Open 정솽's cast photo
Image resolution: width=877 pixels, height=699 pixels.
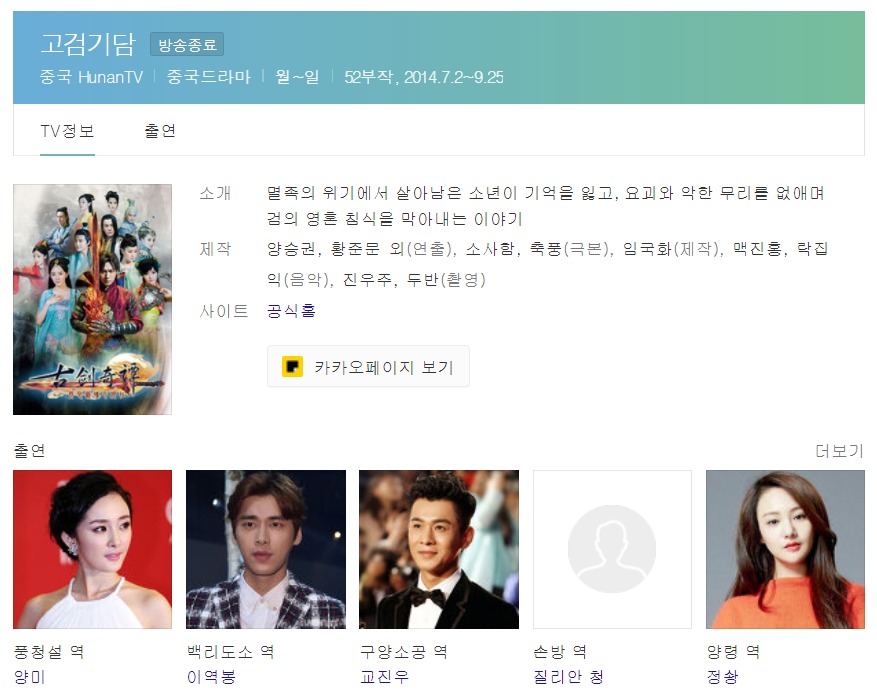(785, 549)
